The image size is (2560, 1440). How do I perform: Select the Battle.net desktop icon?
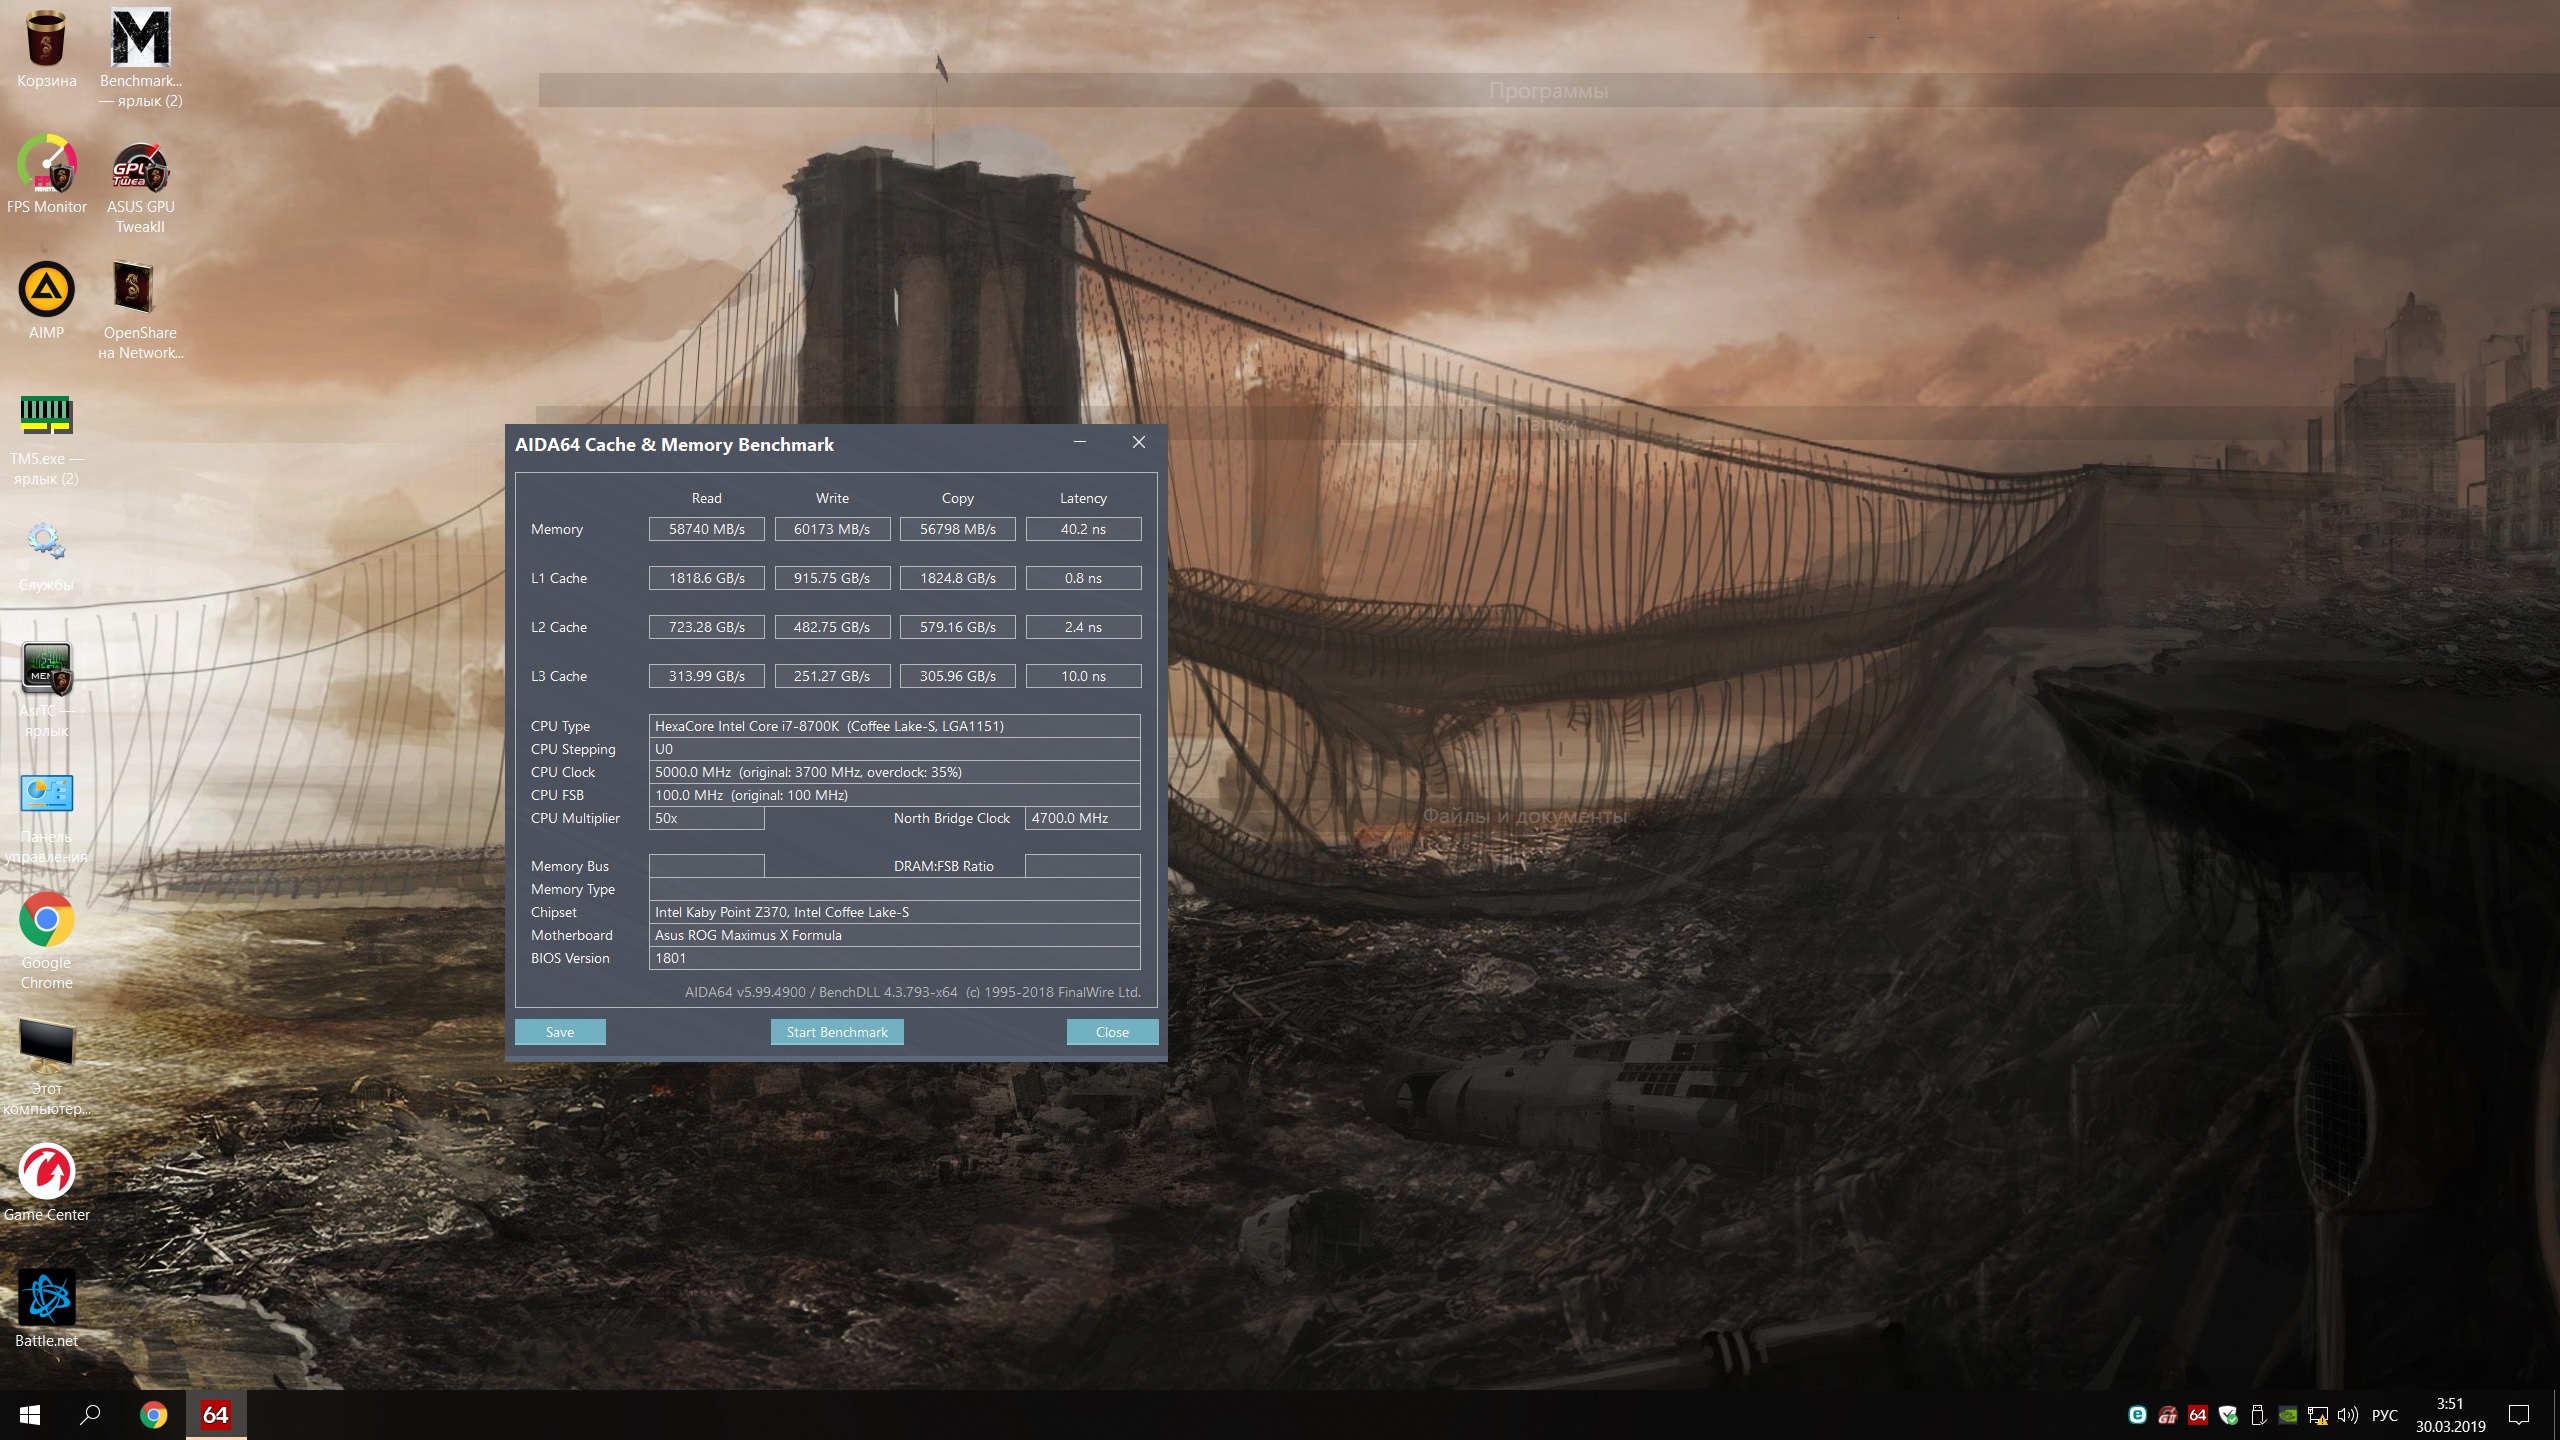click(46, 1298)
